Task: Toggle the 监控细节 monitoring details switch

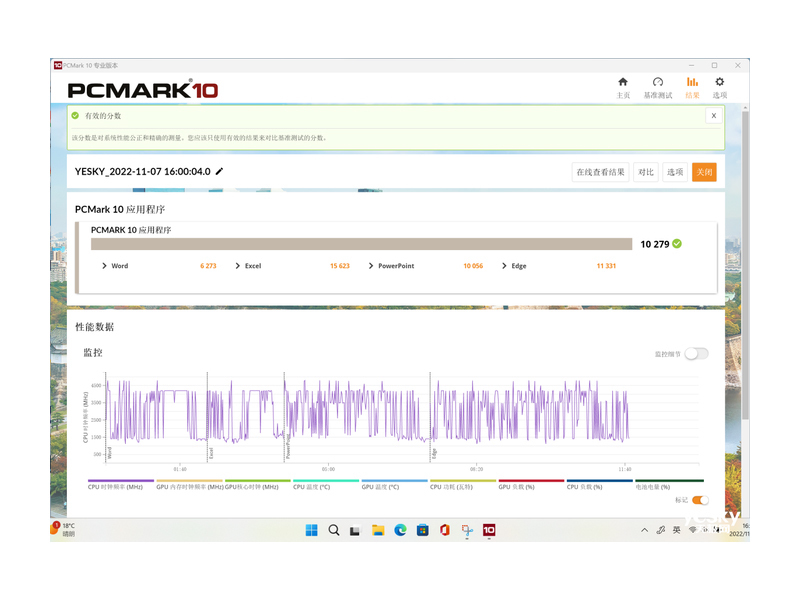Action: pyautogui.click(x=696, y=354)
